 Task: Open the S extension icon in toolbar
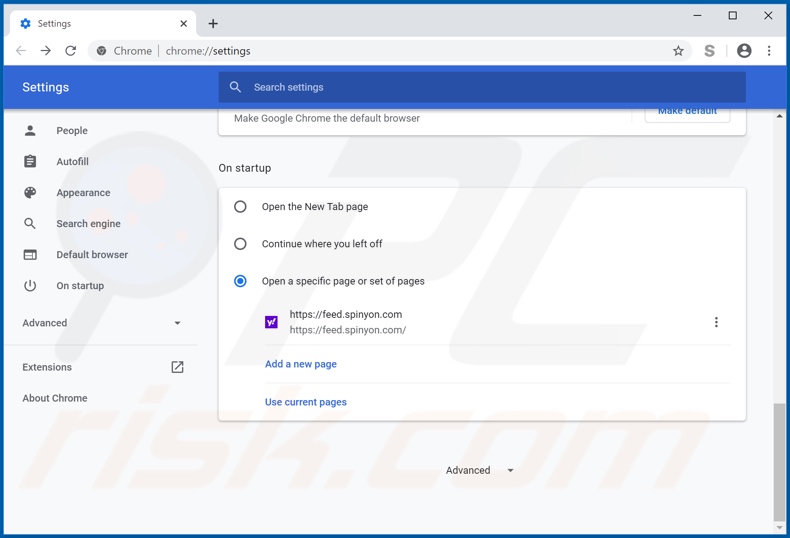pyautogui.click(x=709, y=50)
